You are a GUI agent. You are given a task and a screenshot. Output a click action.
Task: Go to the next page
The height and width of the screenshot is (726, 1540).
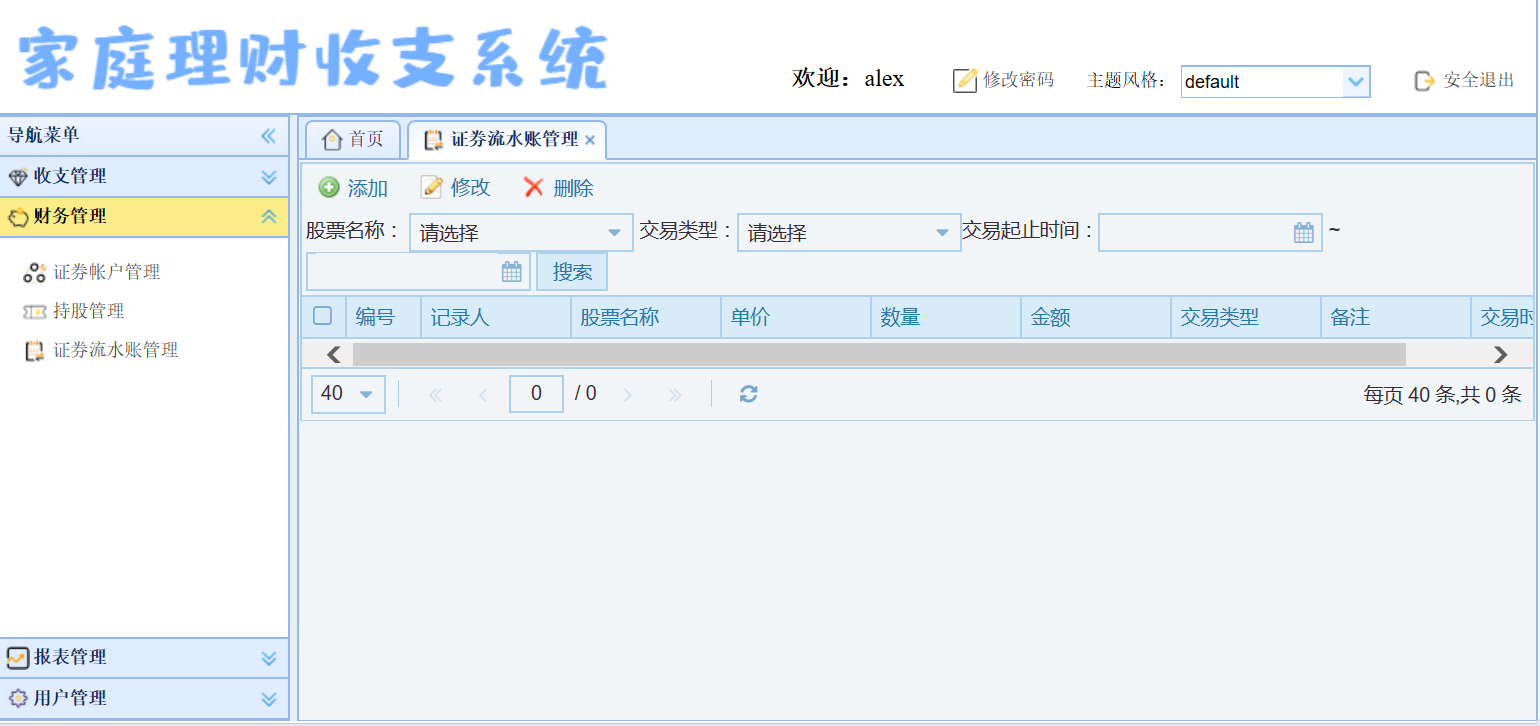tap(627, 394)
